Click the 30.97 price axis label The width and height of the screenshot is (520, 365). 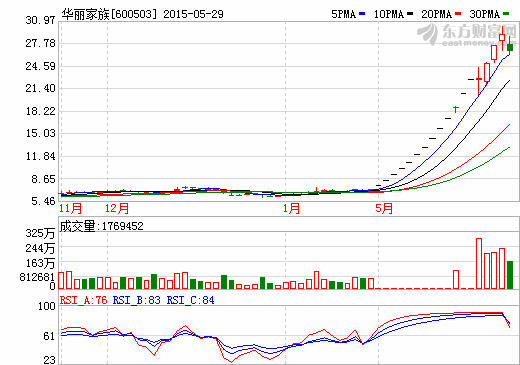coord(40,20)
